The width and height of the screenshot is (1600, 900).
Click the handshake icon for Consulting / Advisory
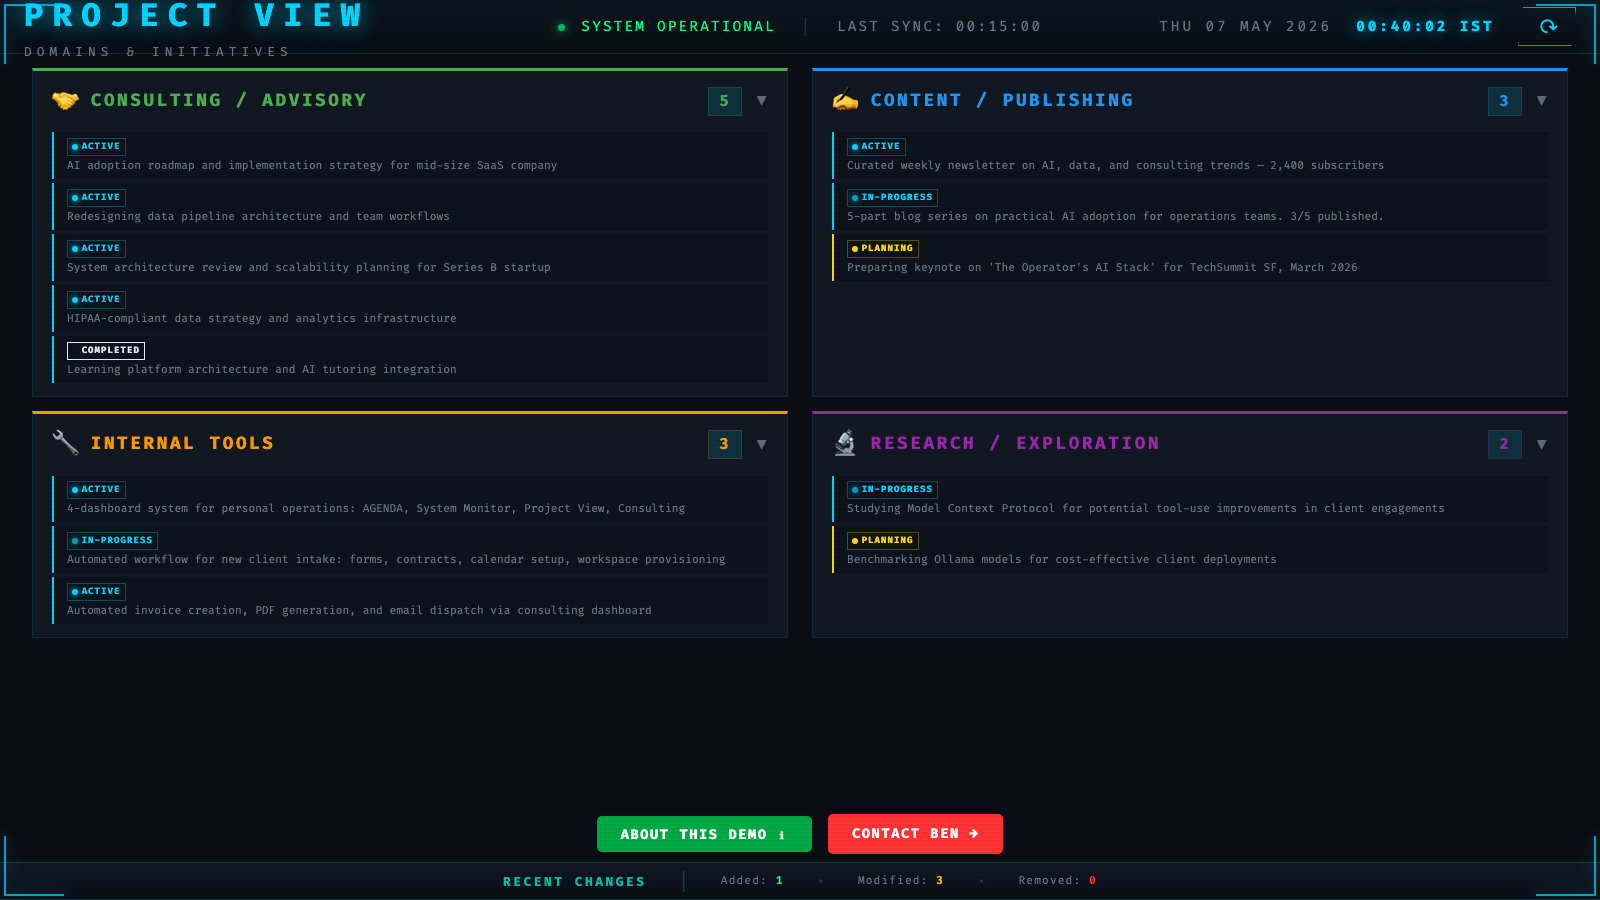tap(65, 100)
